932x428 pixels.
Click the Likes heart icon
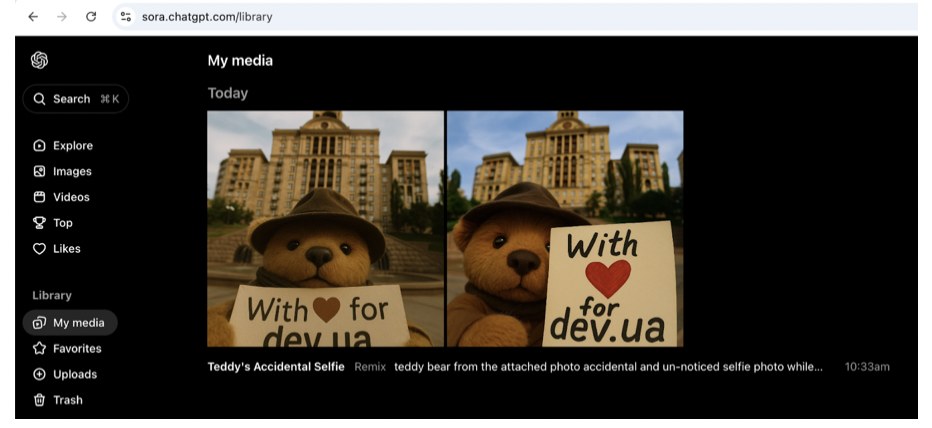39,248
